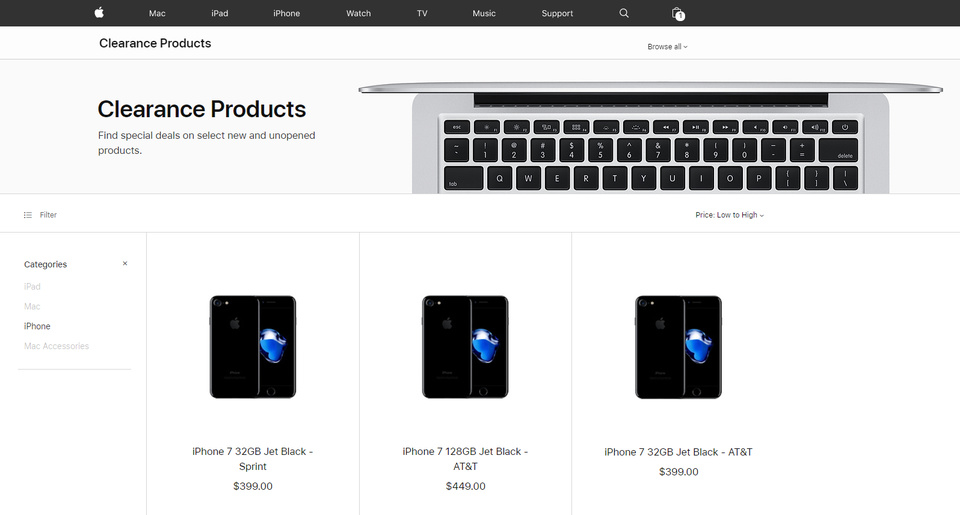Click the Filter list icon
The image size is (960, 515).
(x=28, y=215)
